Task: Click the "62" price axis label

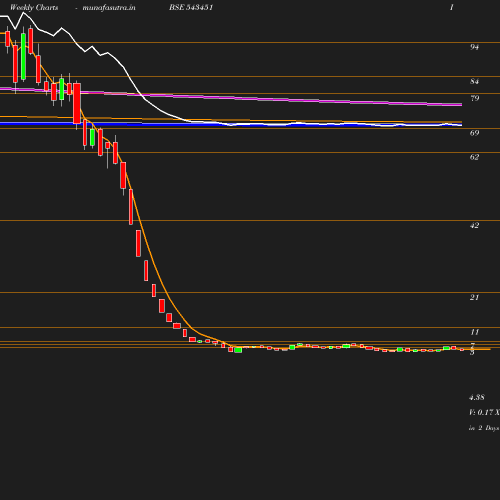Action: tap(474, 157)
